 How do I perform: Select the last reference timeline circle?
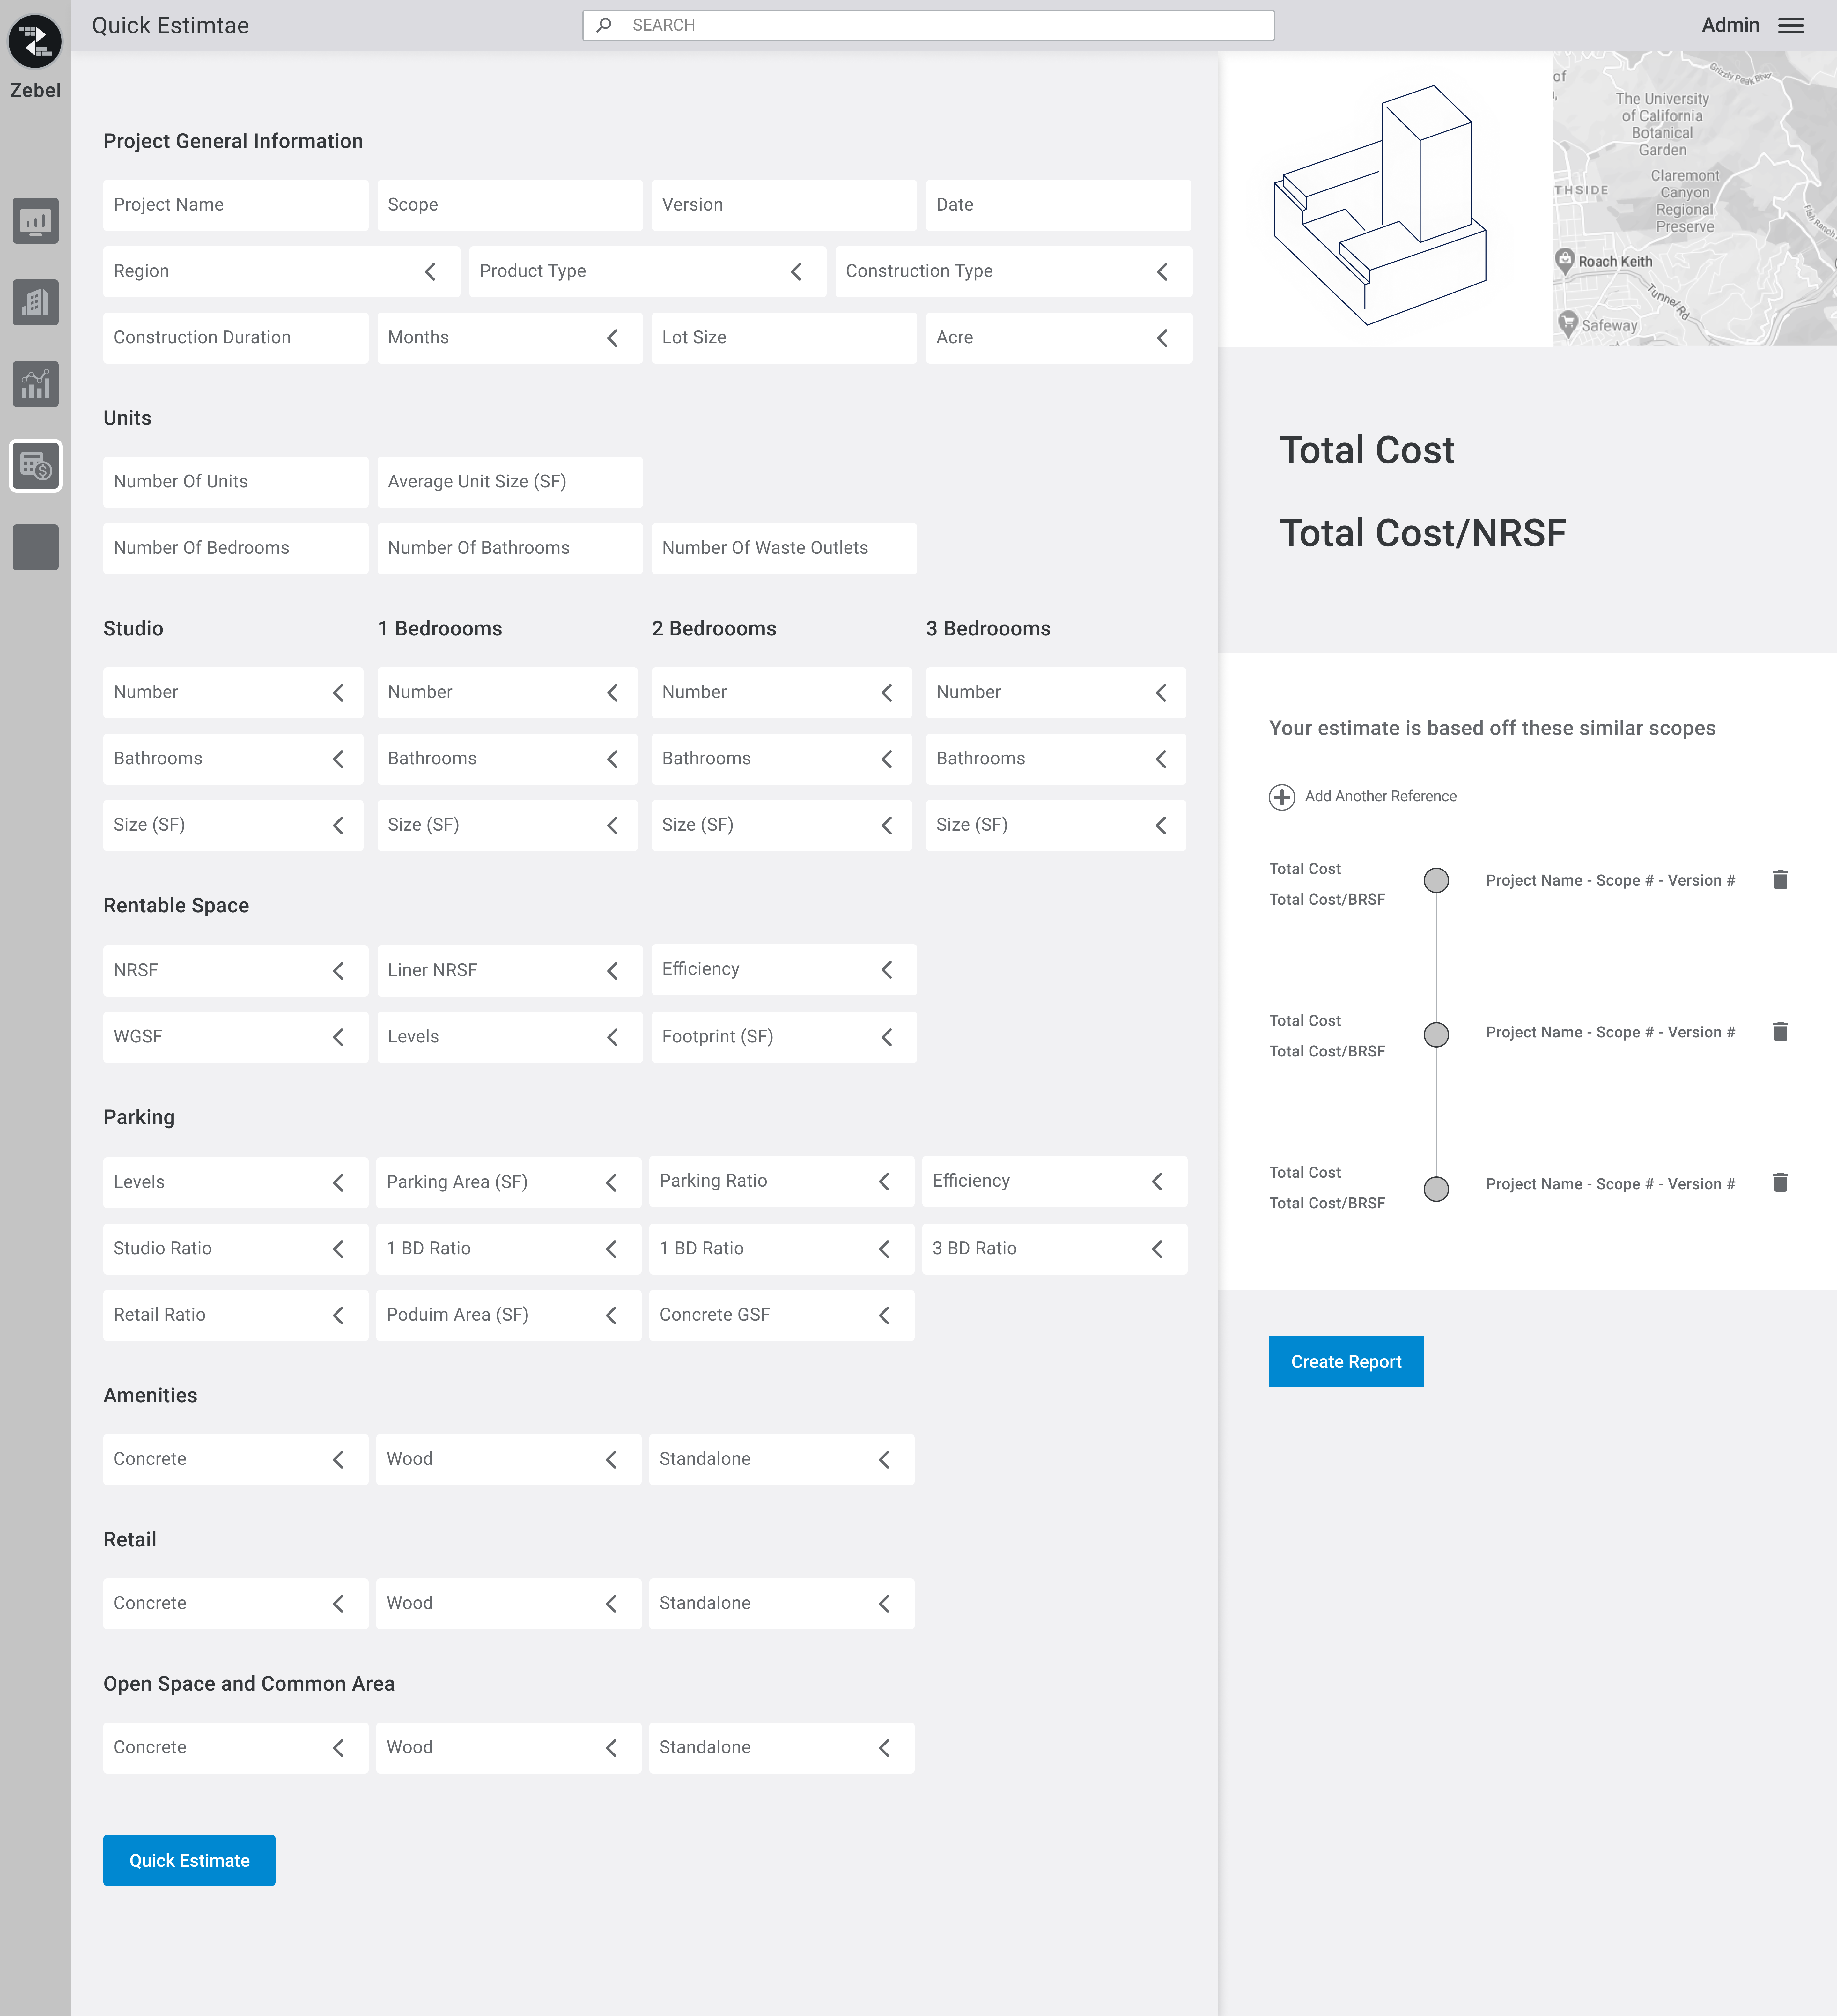[1436, 1189]
